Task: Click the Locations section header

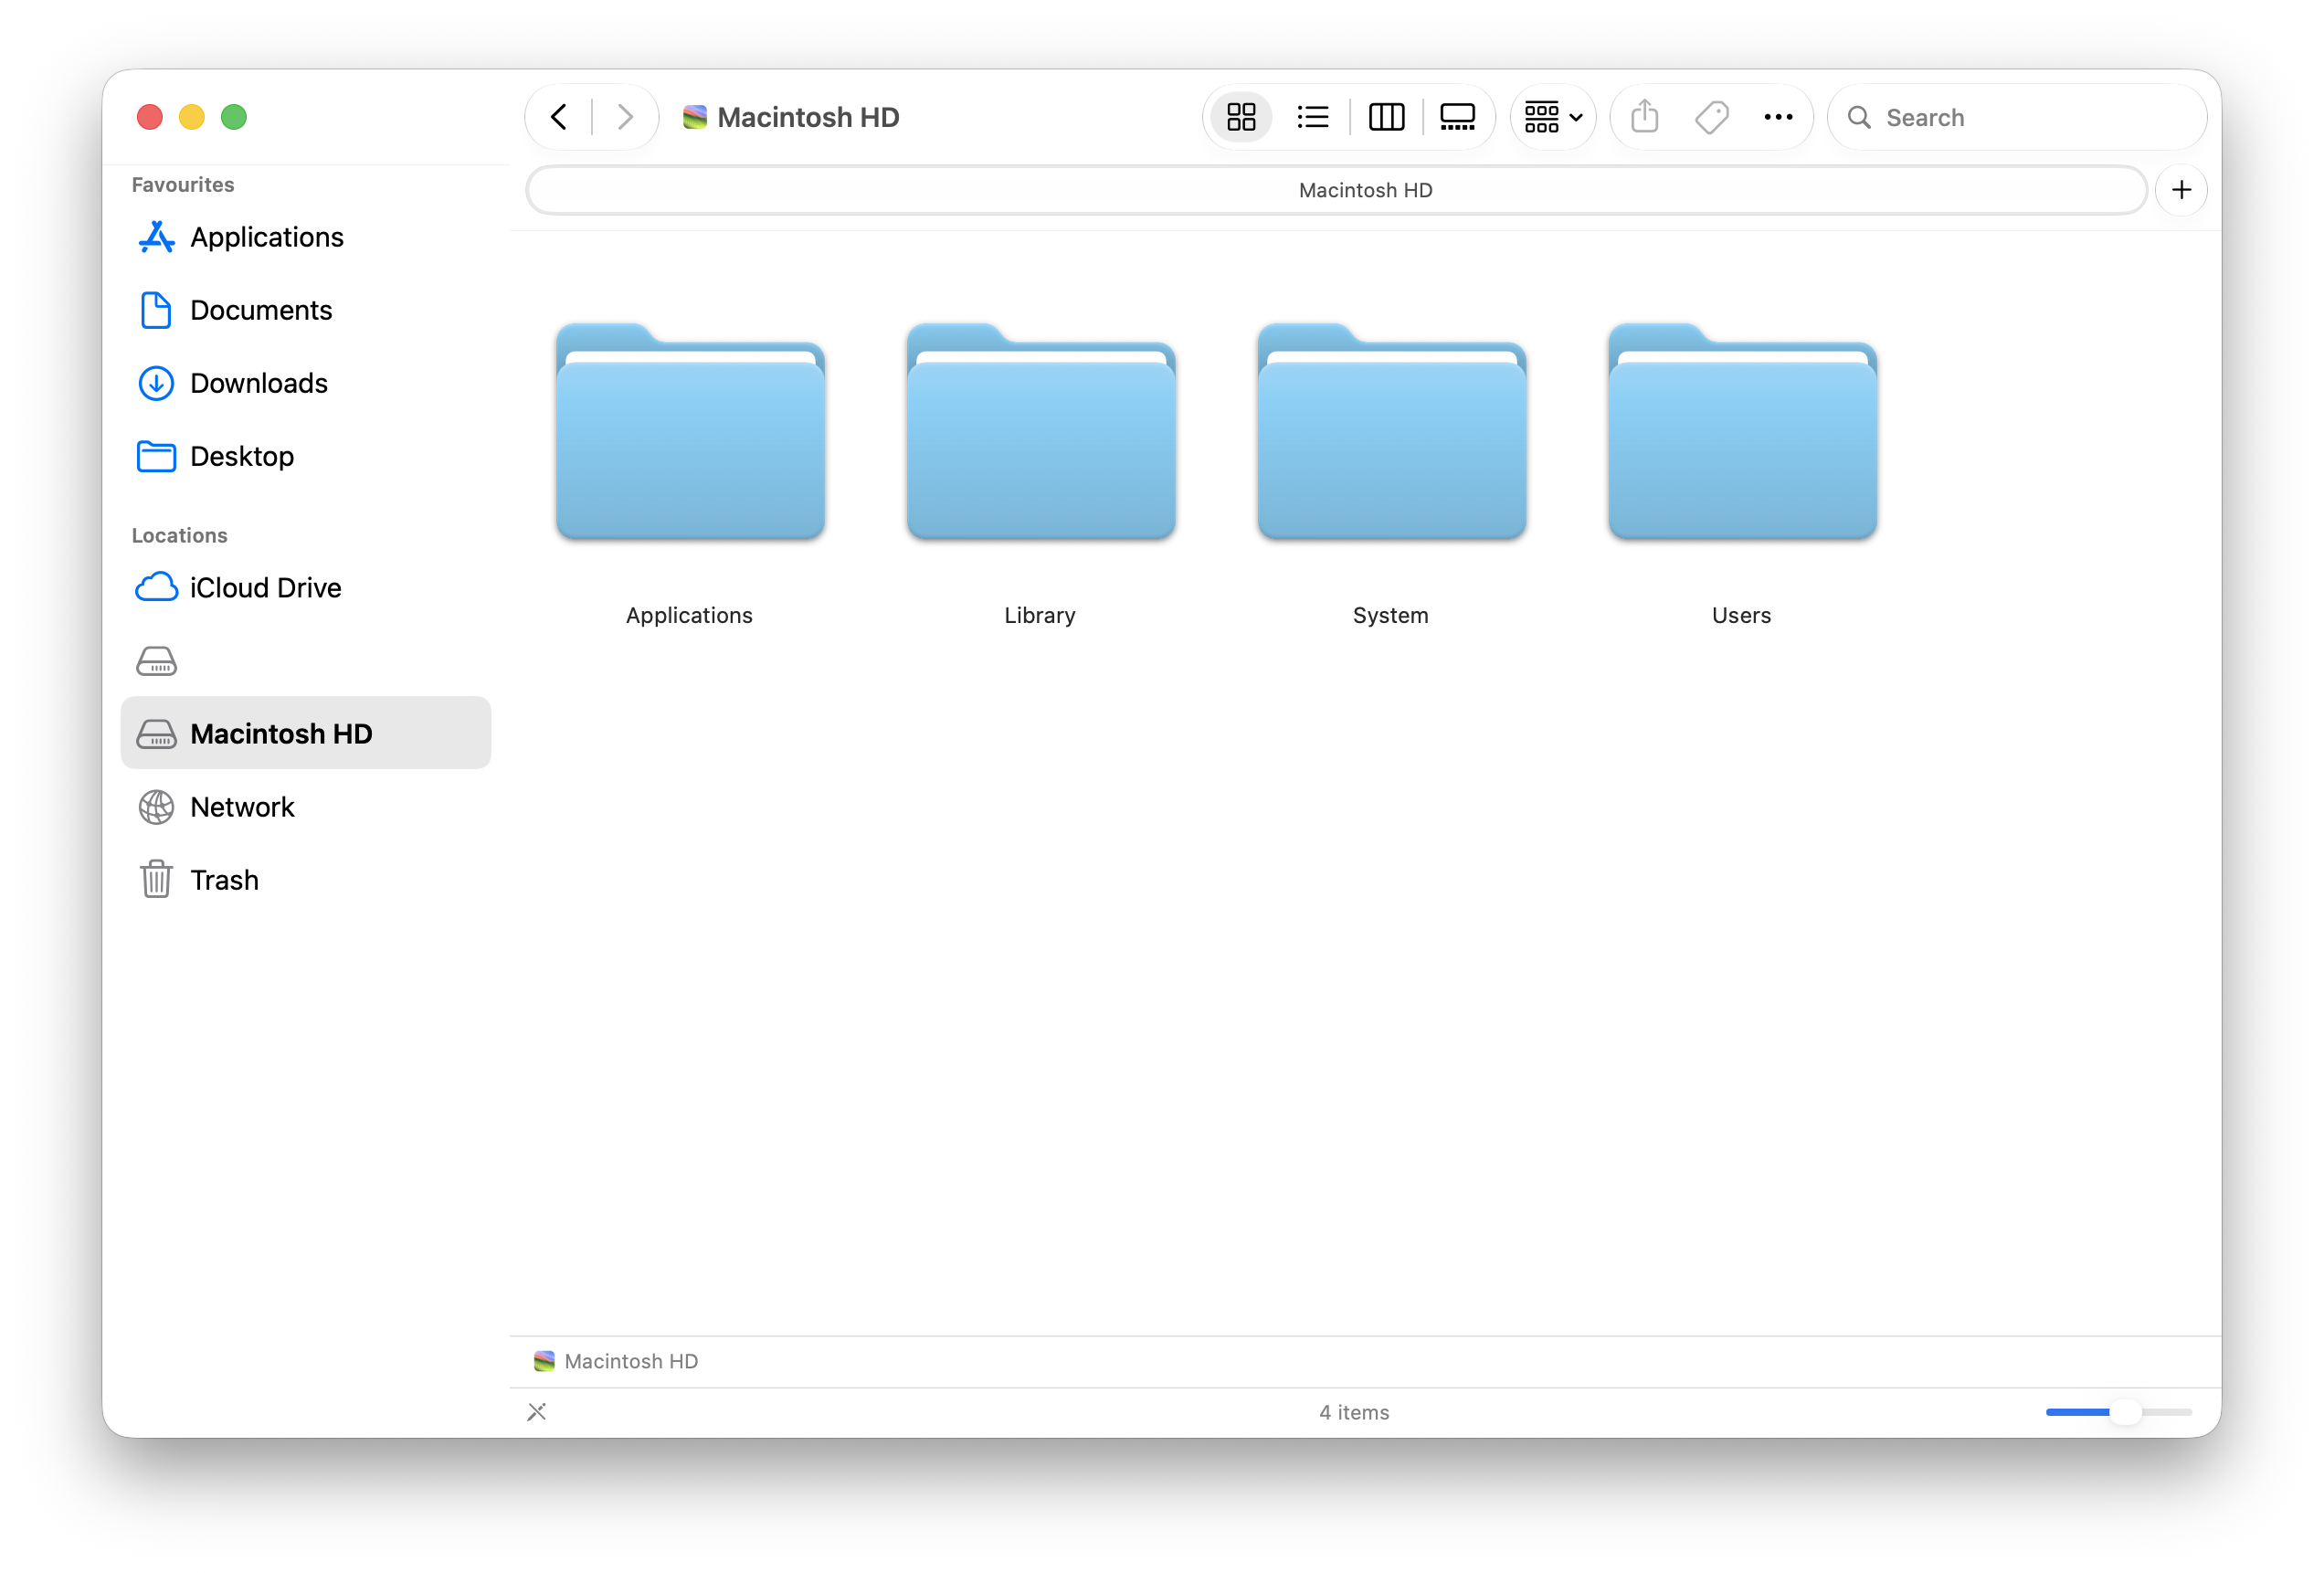Action: click(x=180, y=536)
